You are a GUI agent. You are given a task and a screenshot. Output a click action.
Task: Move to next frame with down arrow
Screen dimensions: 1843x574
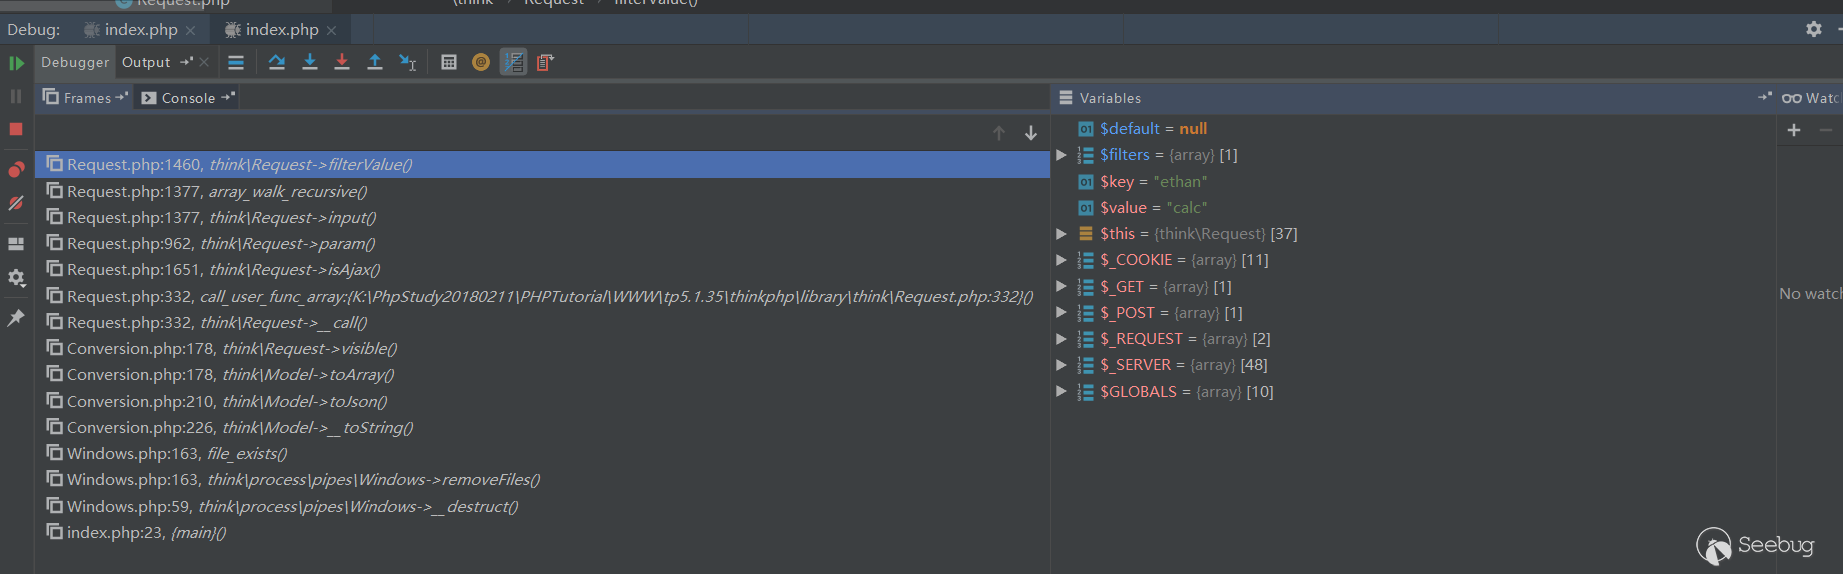click(1030, 133)
